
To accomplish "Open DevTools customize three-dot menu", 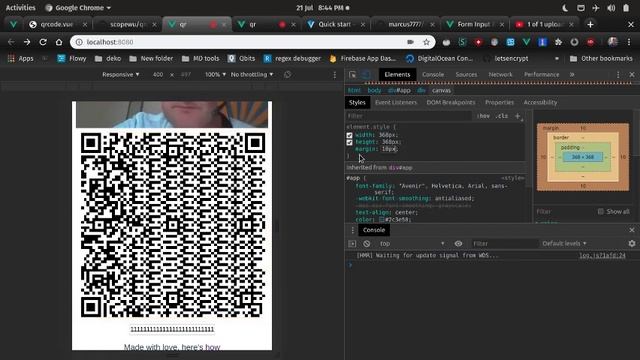I will click(618, 75).
